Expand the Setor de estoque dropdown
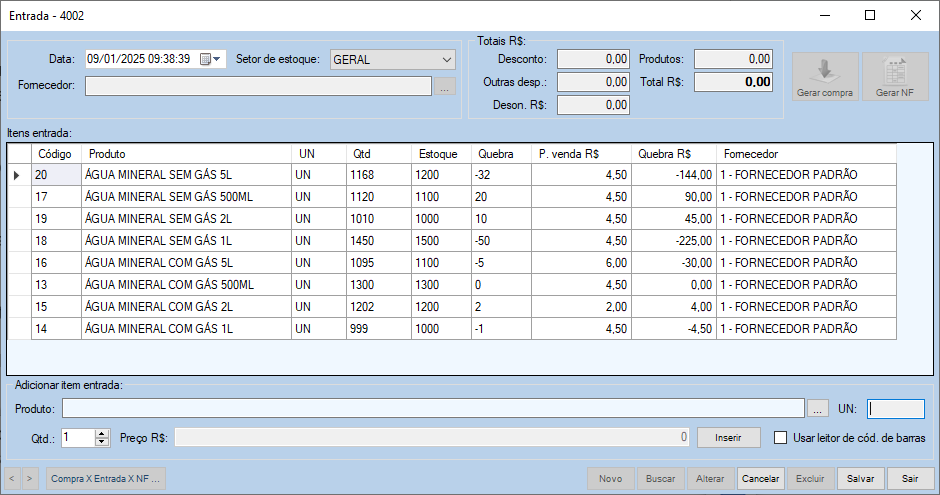The image size is (940, 495). point(446,60)
